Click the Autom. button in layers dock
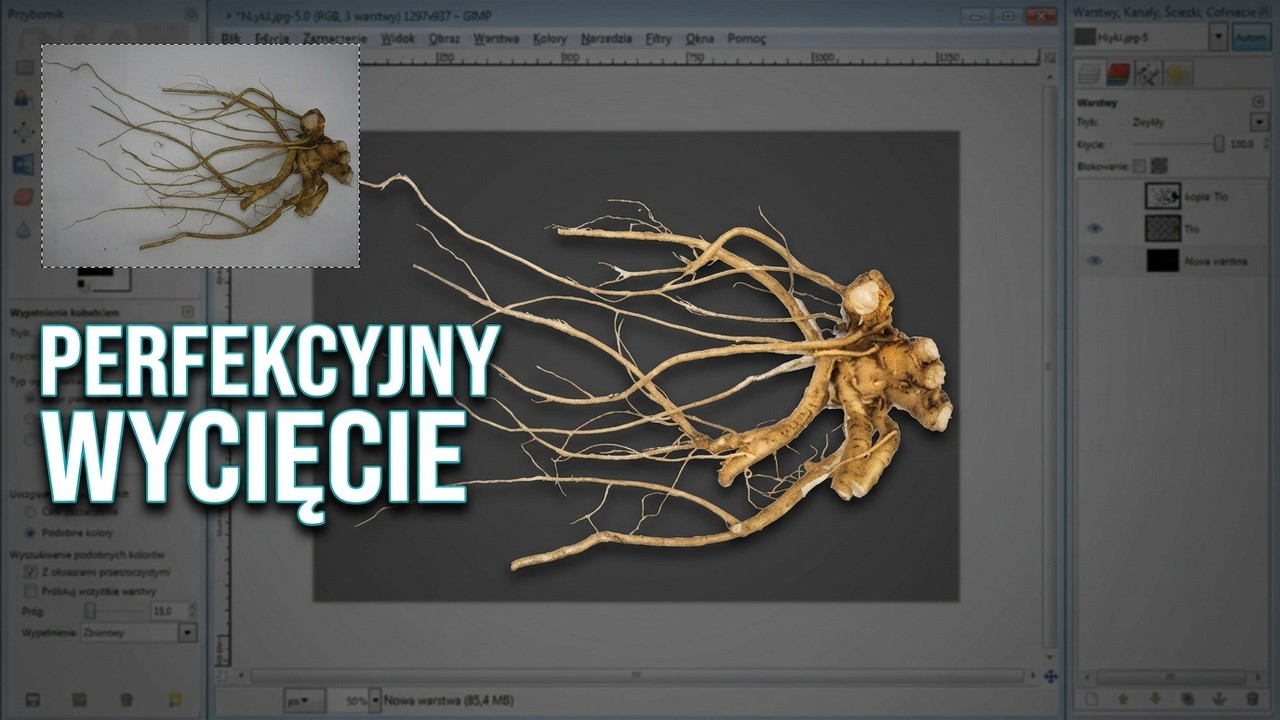This screenshot has height=720, width=1280. point(1250,37)
